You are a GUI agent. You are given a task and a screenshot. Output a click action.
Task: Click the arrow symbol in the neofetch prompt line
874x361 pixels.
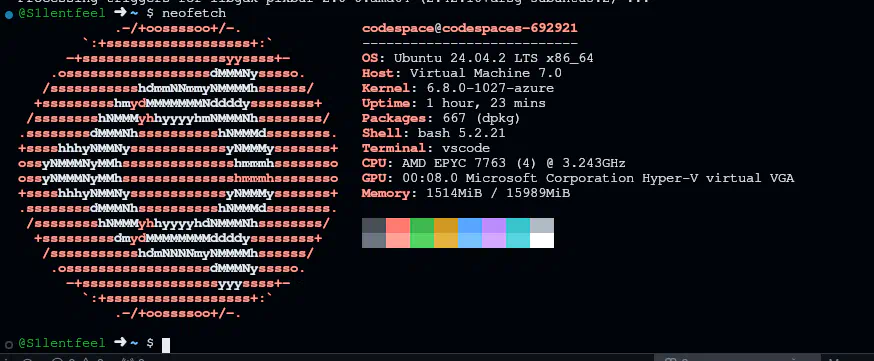120,13
